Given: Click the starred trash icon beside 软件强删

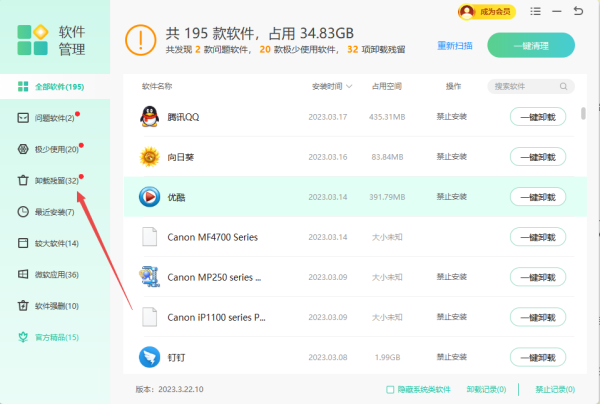Looking at the screenshot, I should tap(23, 306).
